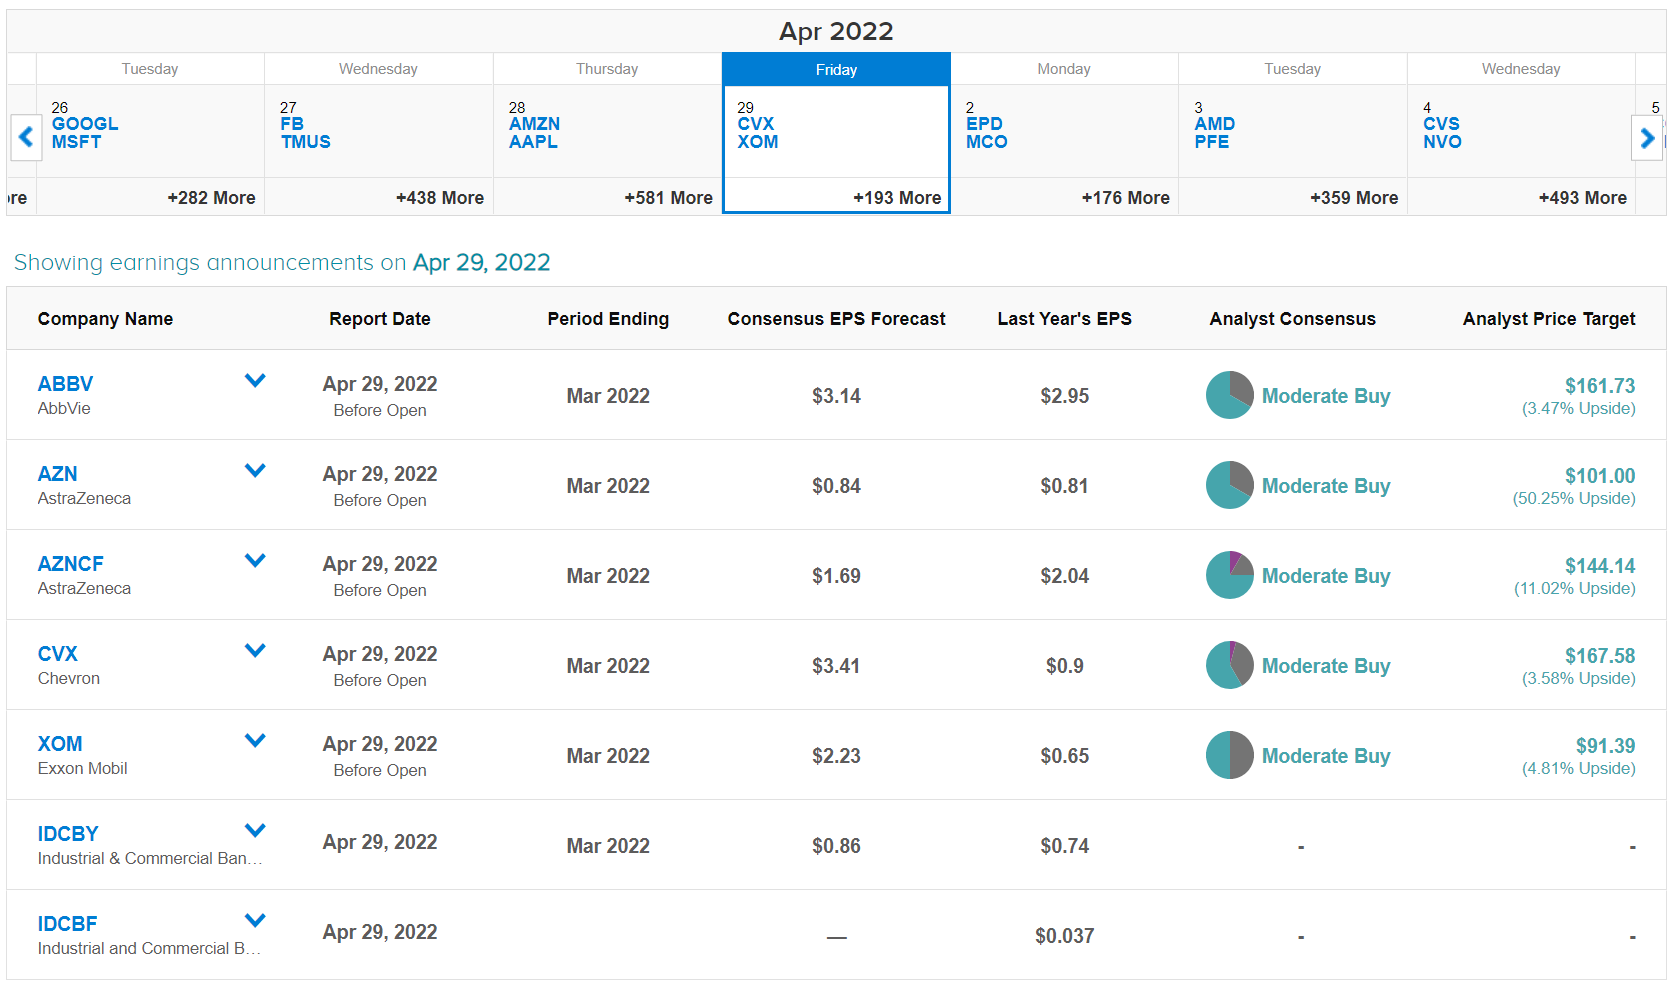Sort by Company Name column header

point(105,319)
